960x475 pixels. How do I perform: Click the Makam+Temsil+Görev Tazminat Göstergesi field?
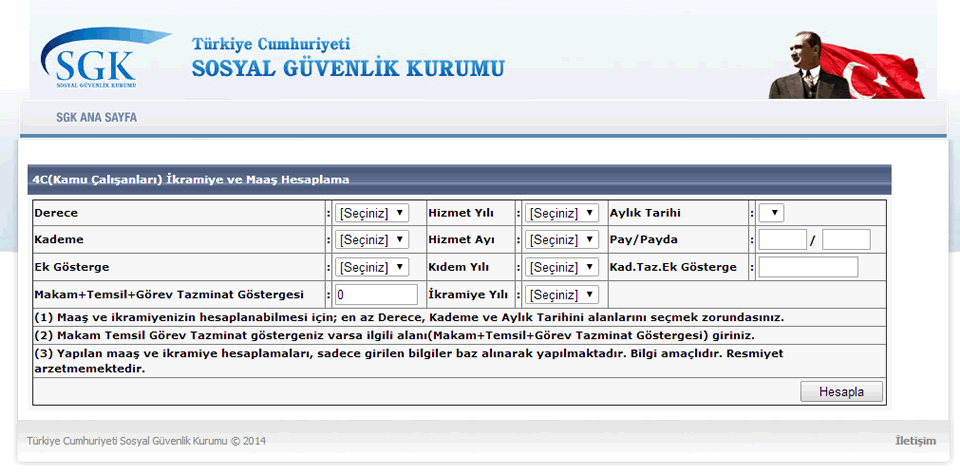click(376, 294)
